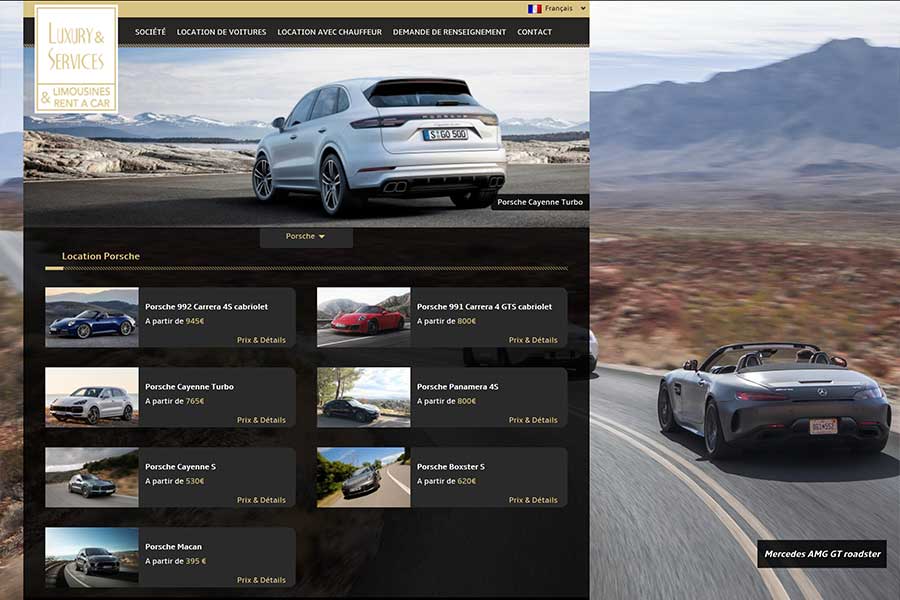Open Prix & Détails for 992 Carrera 4S
900x600 pixels.
[261, 340]
